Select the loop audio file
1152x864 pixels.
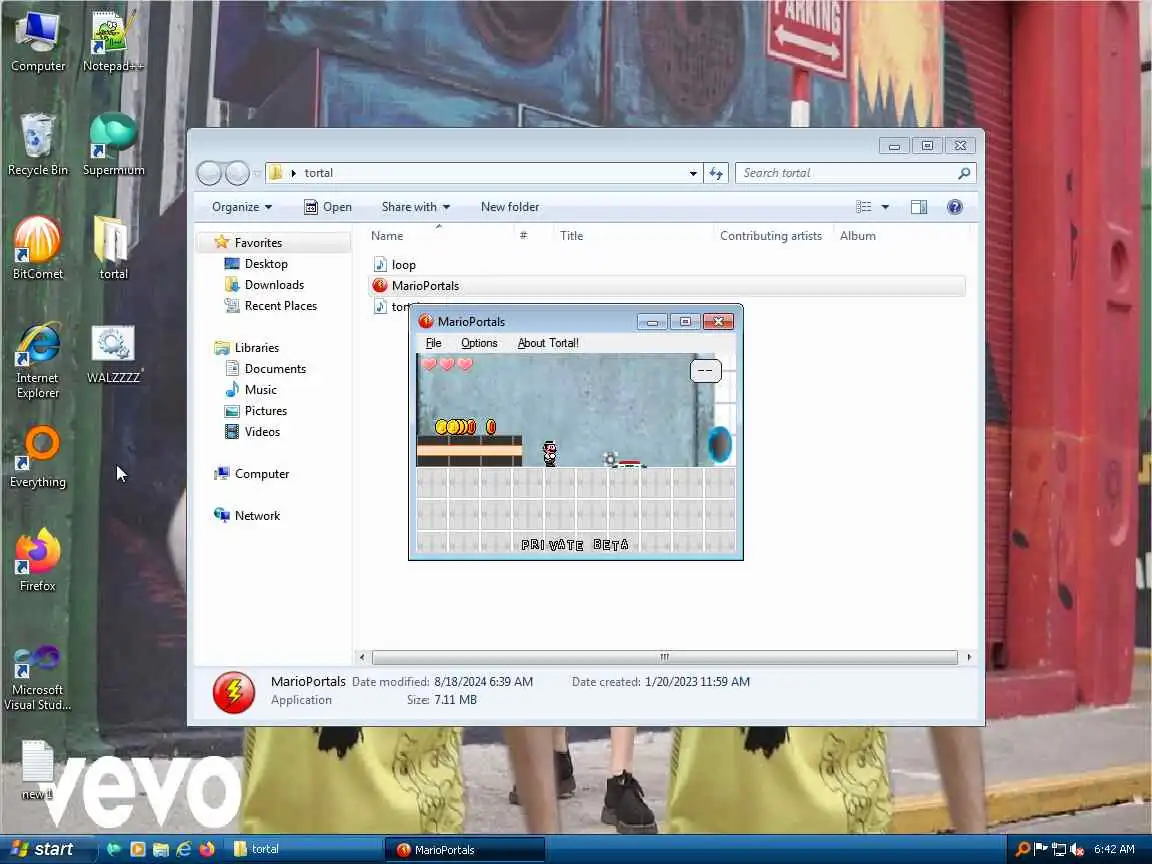click(403, 264)
